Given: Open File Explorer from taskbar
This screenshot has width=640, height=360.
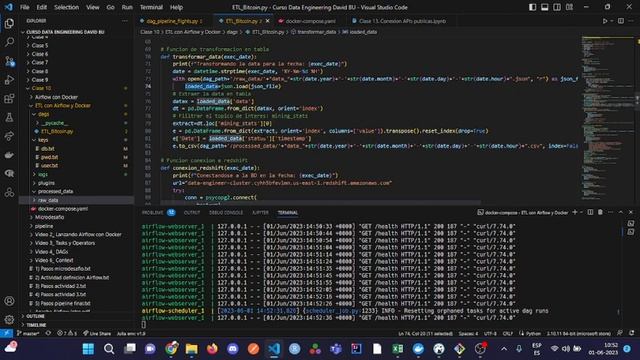Looking at the screenshot, I should [191, 349].
